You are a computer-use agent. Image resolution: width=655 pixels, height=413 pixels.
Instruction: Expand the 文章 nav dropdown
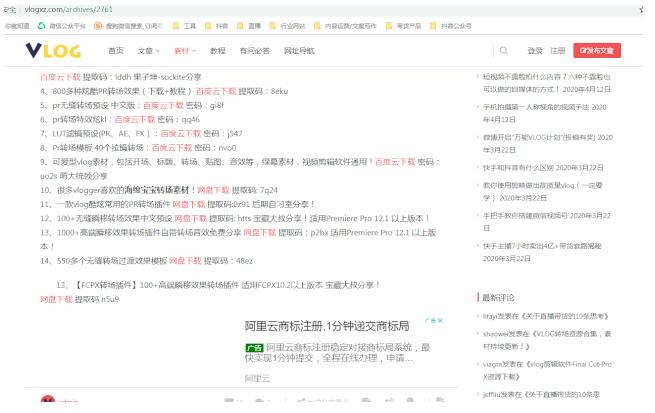pyautogui.click(x=148, y=51)
